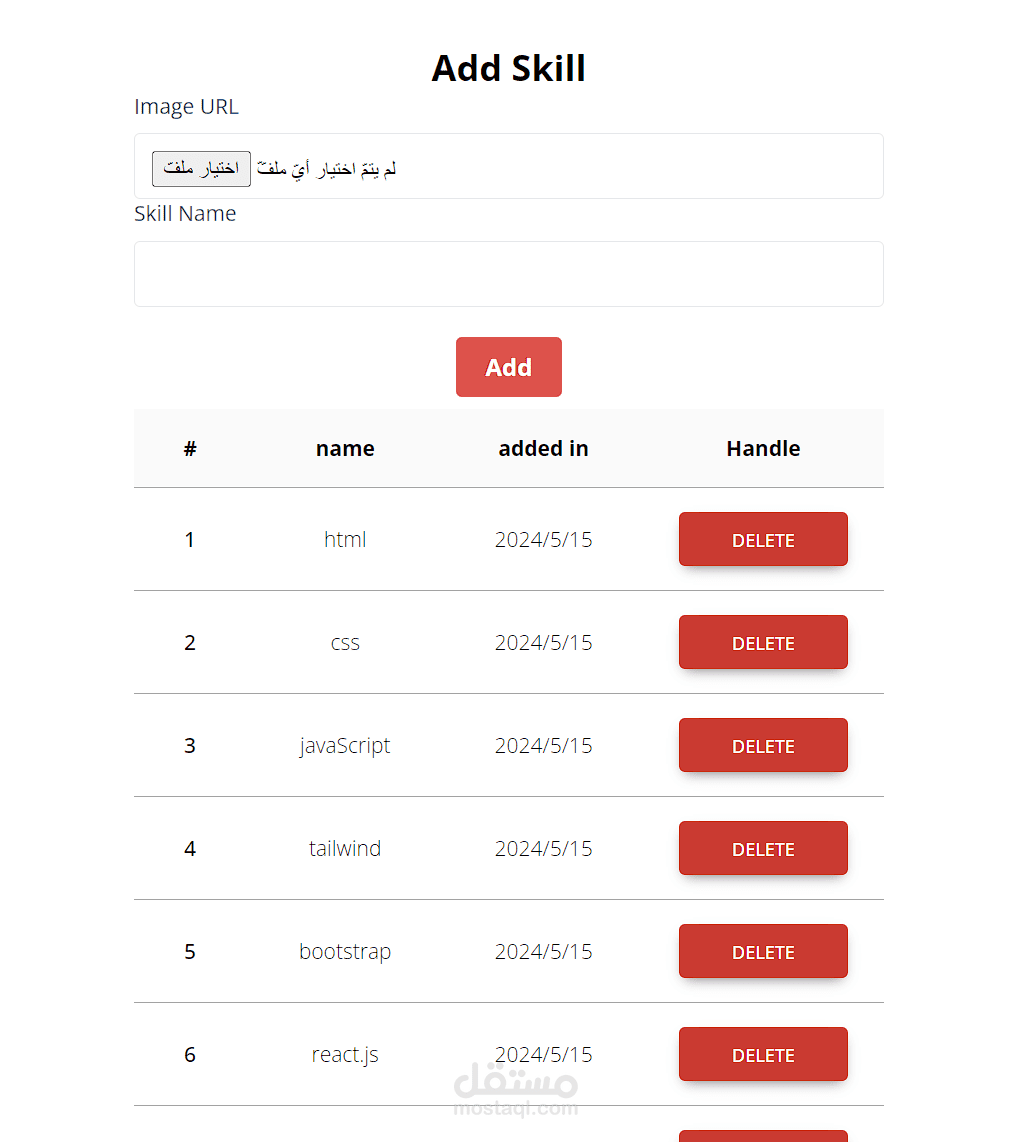Delete the css skill row
The width and height of the screenshot is (1032, 1142).
(x=763, y=642)
